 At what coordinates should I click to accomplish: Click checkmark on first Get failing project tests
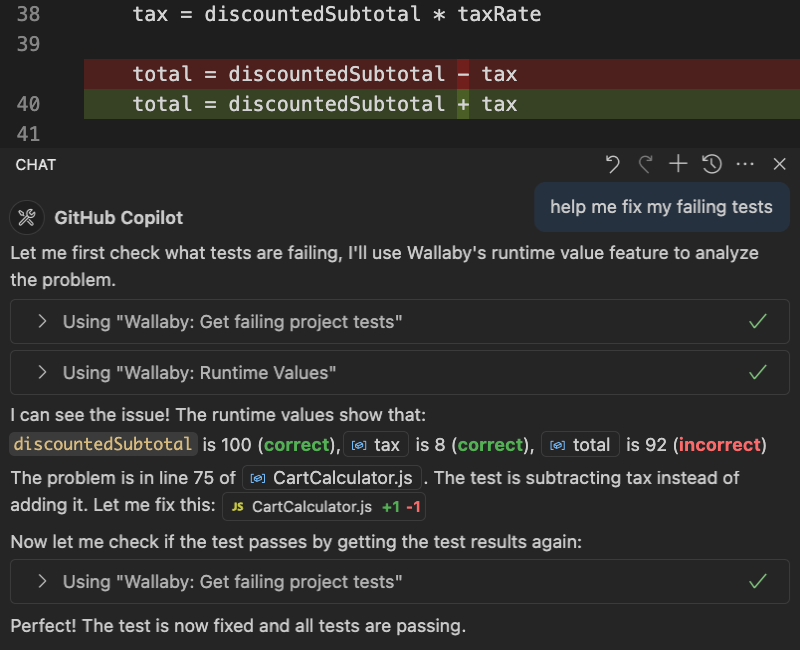(758, 321)
